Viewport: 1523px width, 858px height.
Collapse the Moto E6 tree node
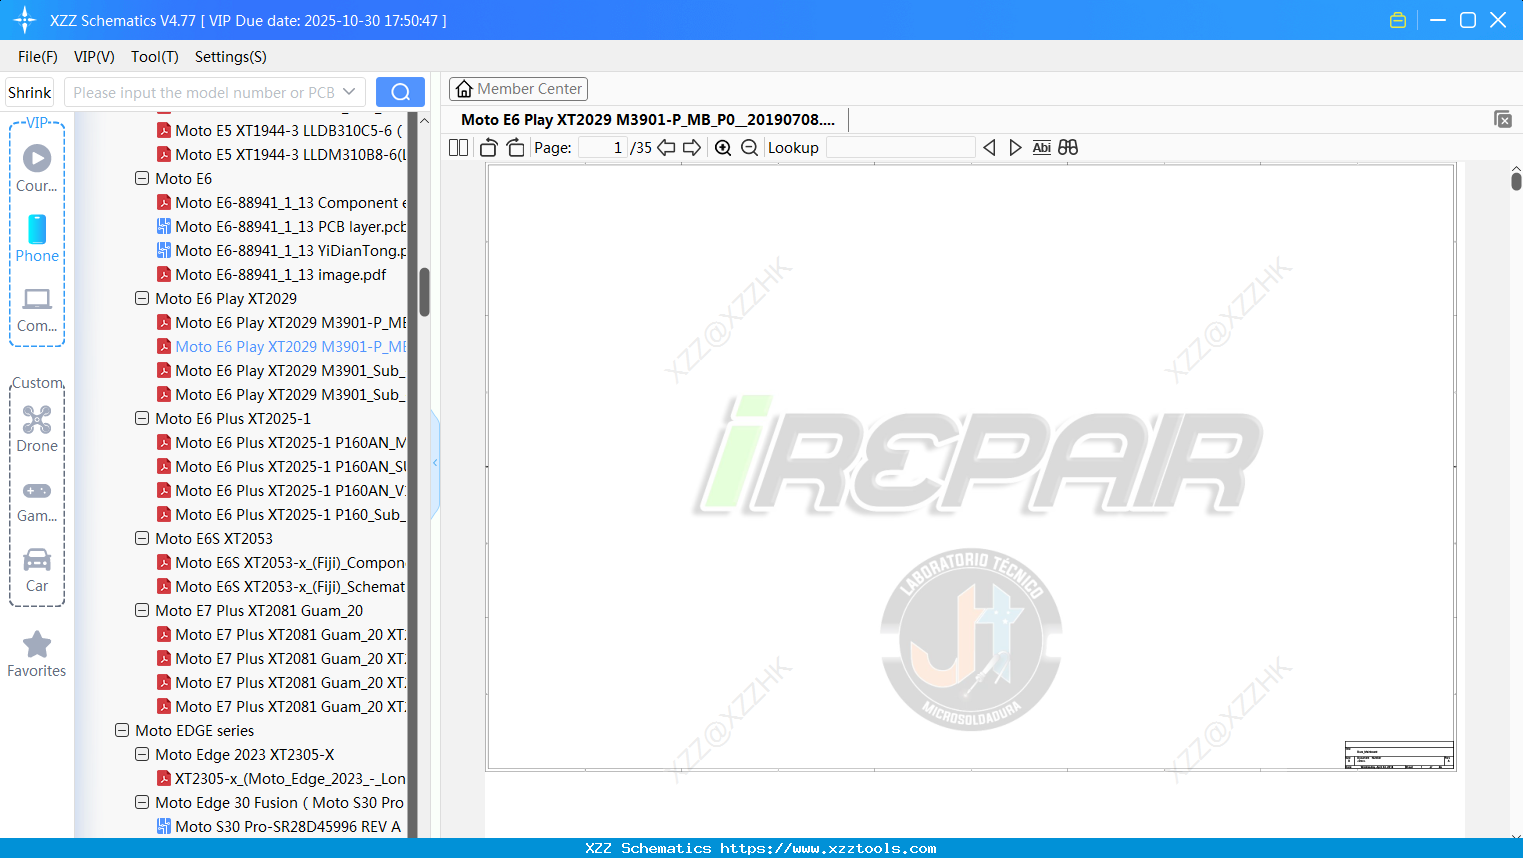(142, 178)
